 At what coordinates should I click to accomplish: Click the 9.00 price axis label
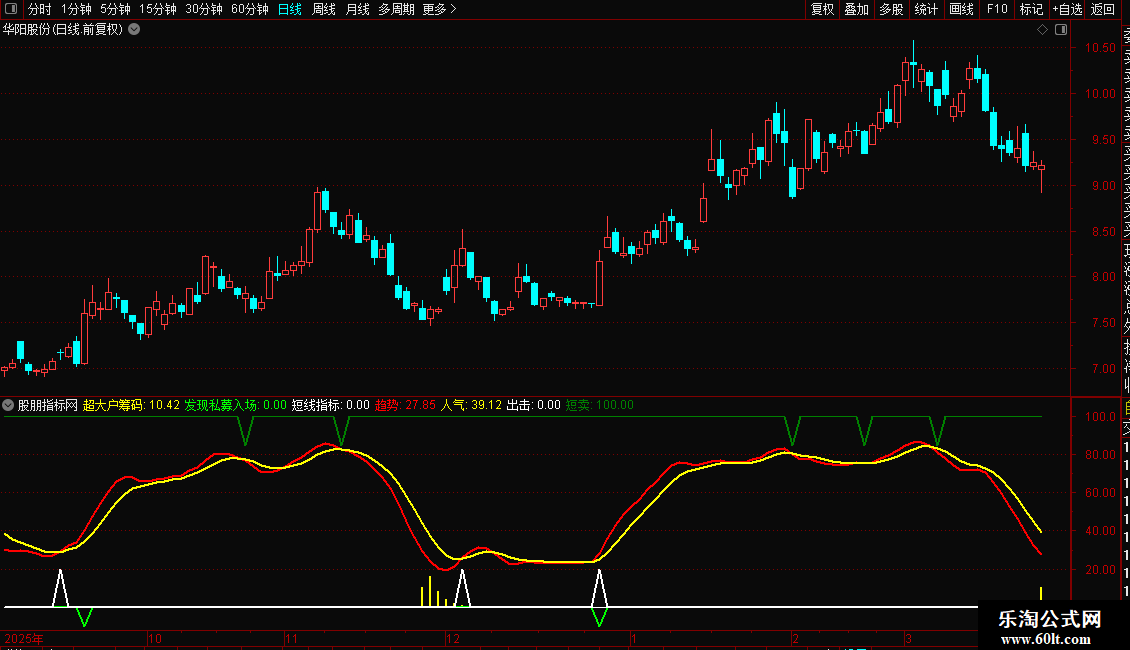[1103, 185]
